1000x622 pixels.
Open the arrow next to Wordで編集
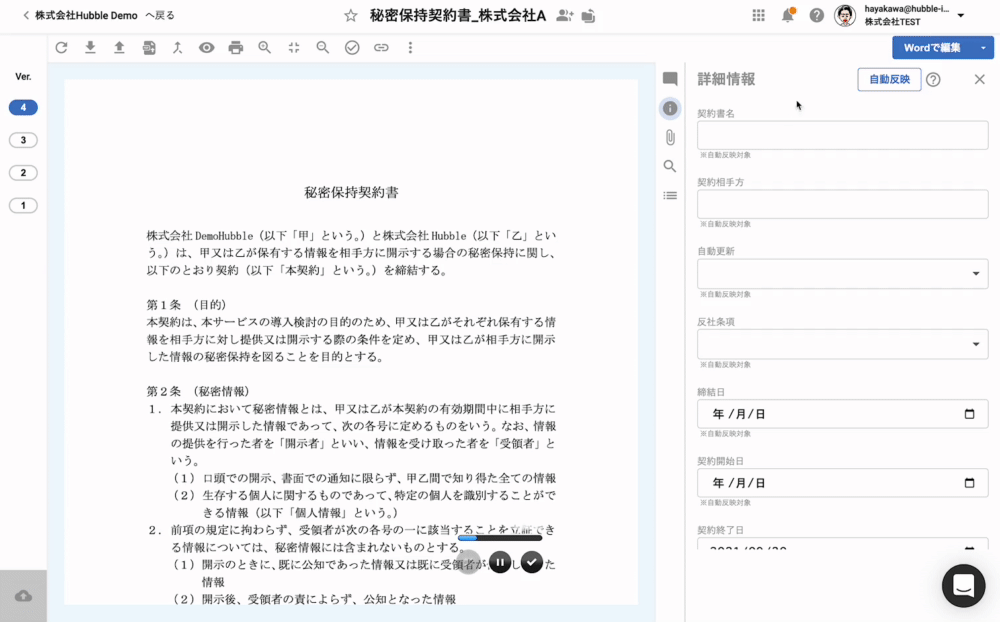coord(983,48)
